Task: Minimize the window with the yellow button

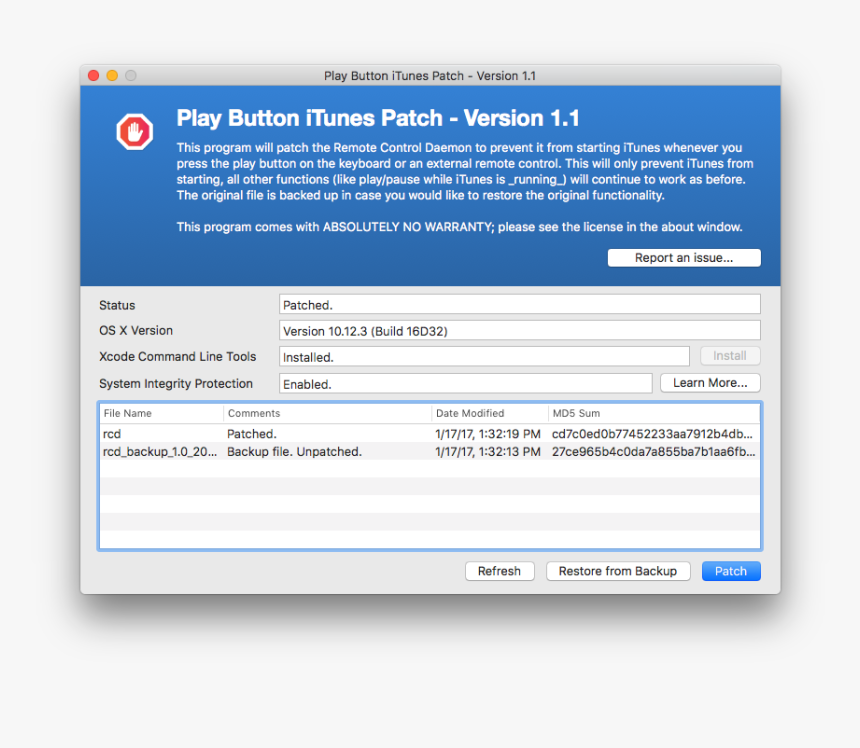Action: click(112, 75)
